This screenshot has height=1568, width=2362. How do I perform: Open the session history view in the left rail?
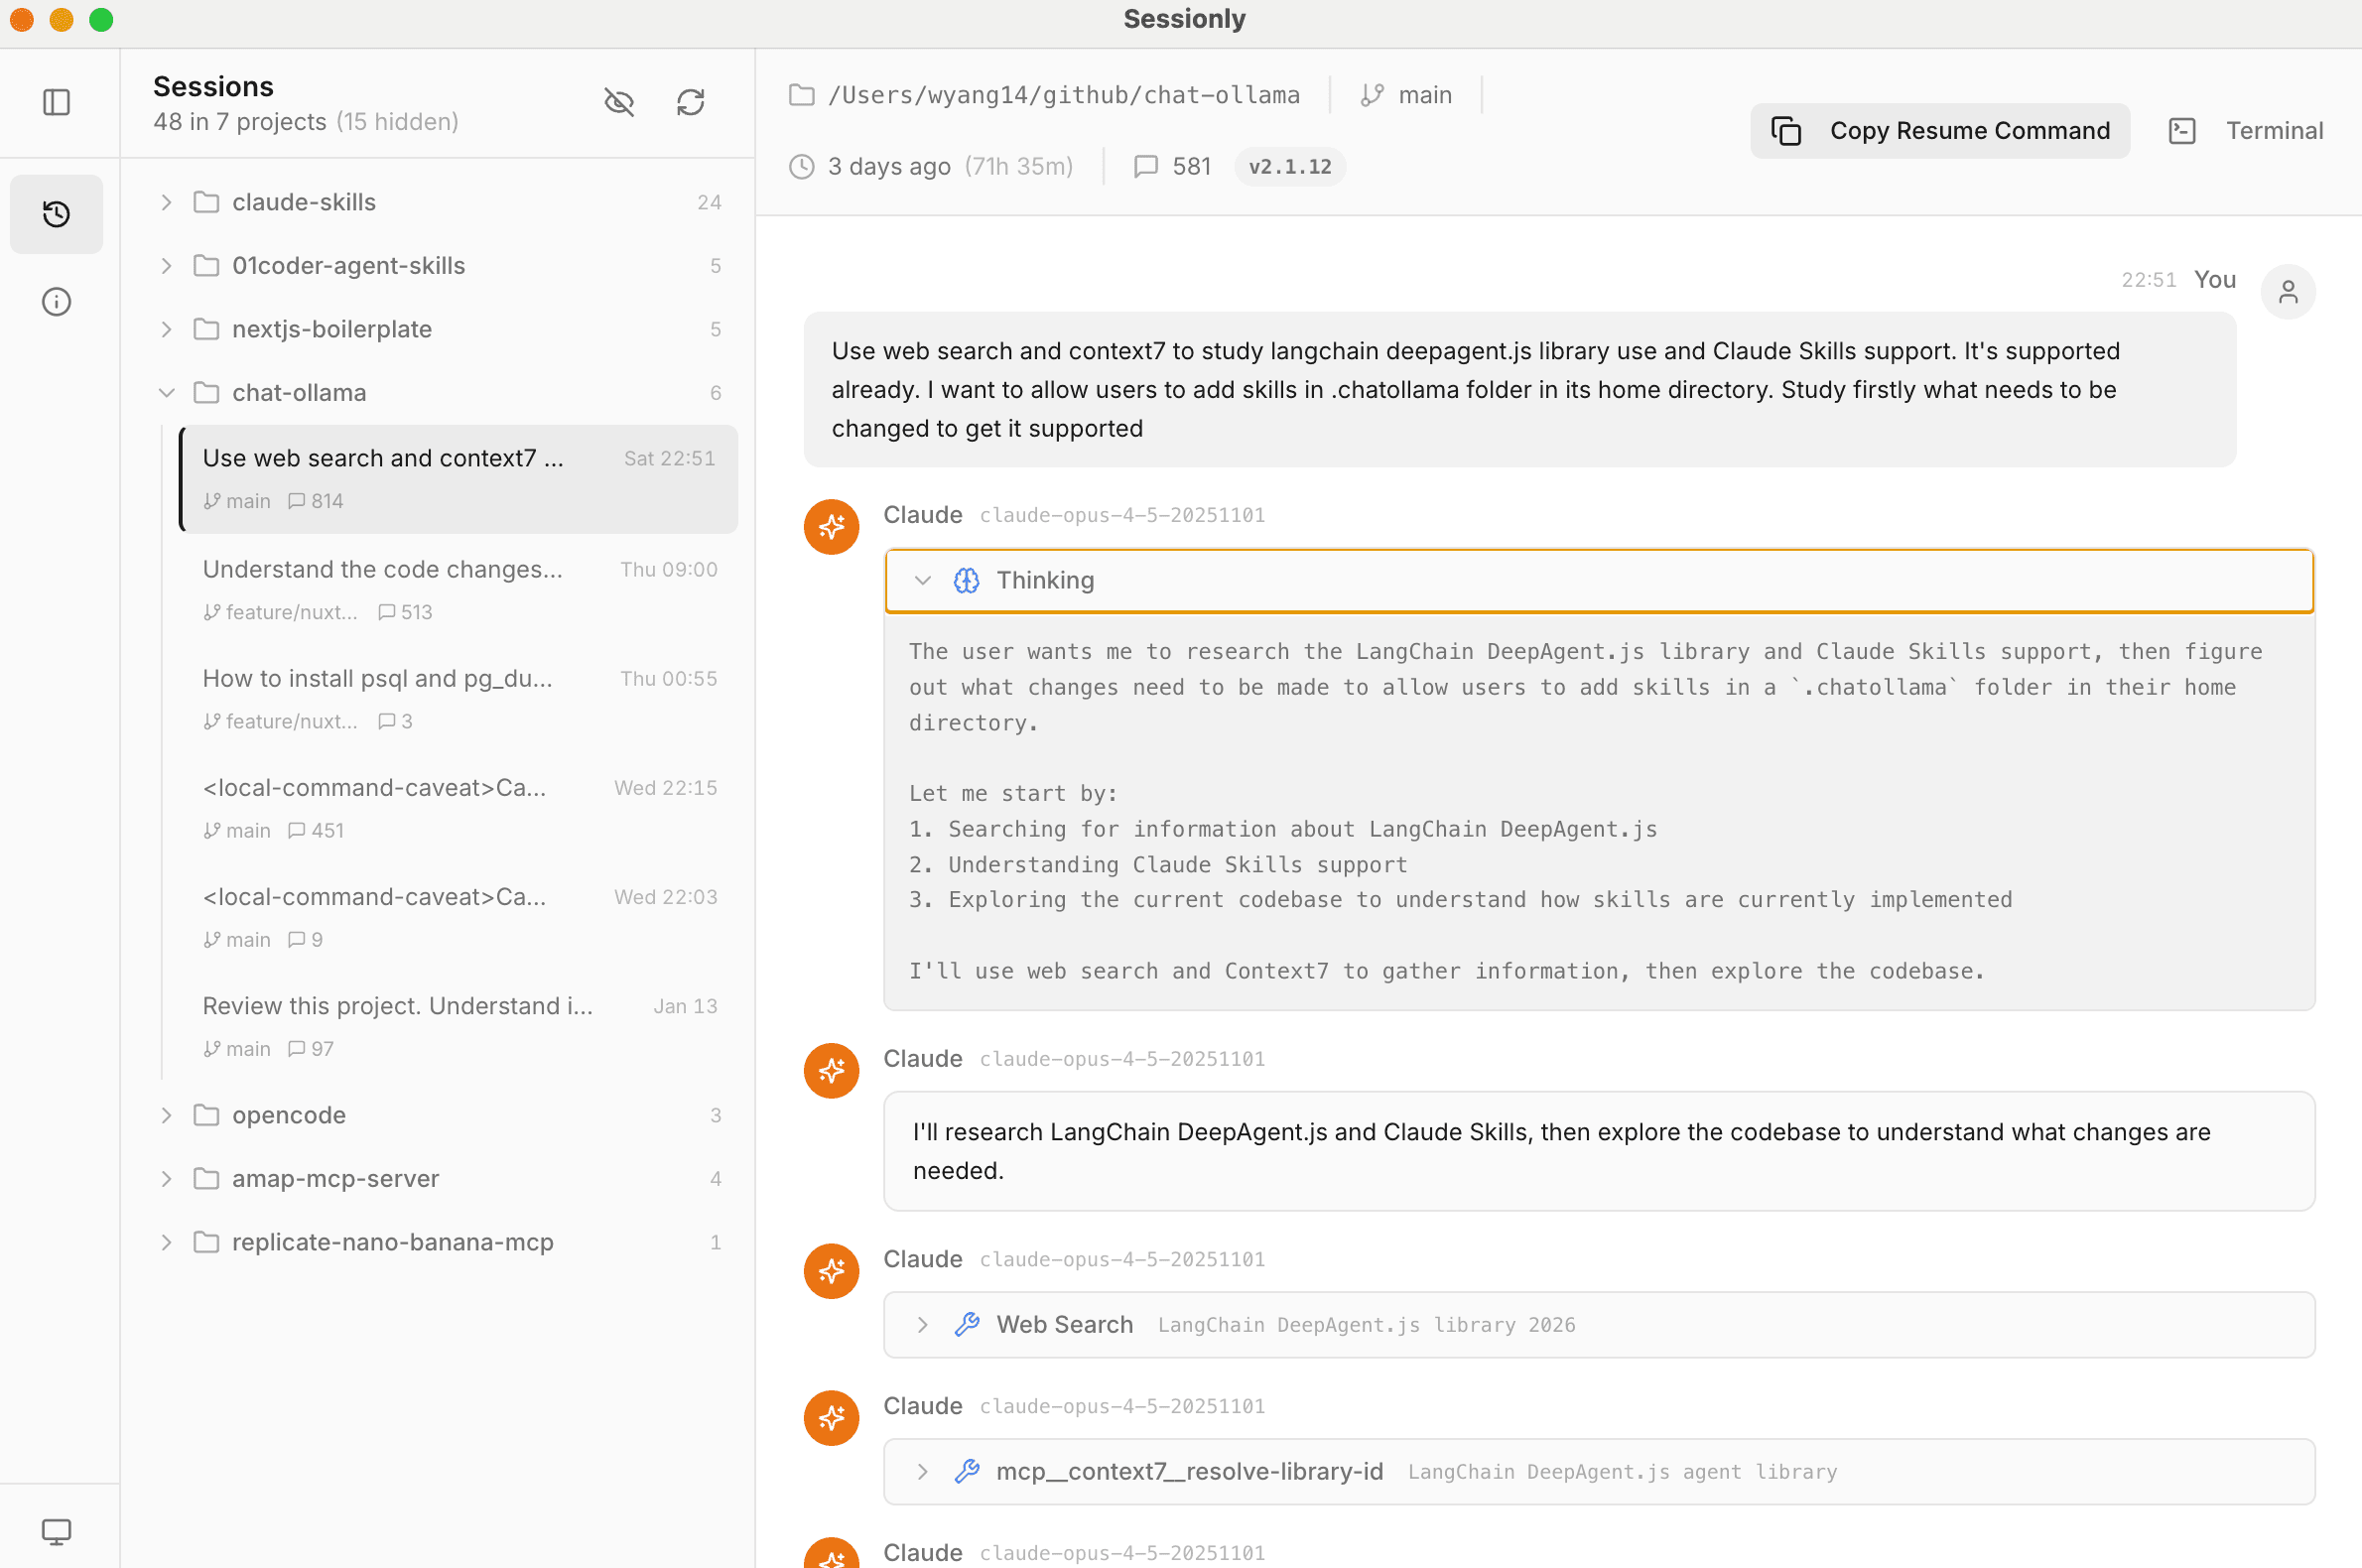coord(56,213)
